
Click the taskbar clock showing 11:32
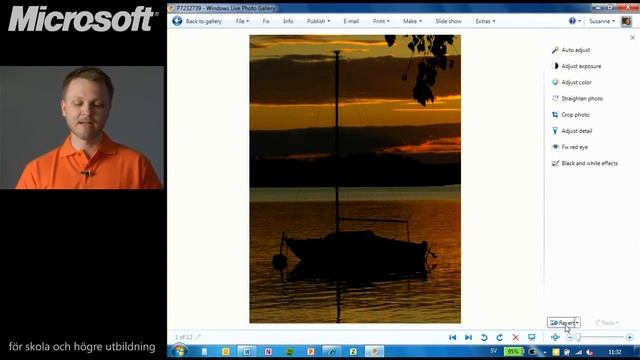[x=615, y=352]
